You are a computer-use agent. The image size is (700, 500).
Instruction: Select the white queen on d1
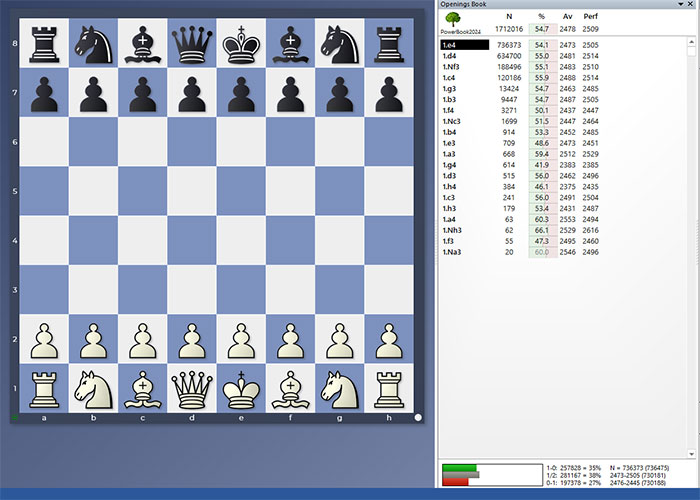(192, 390)
